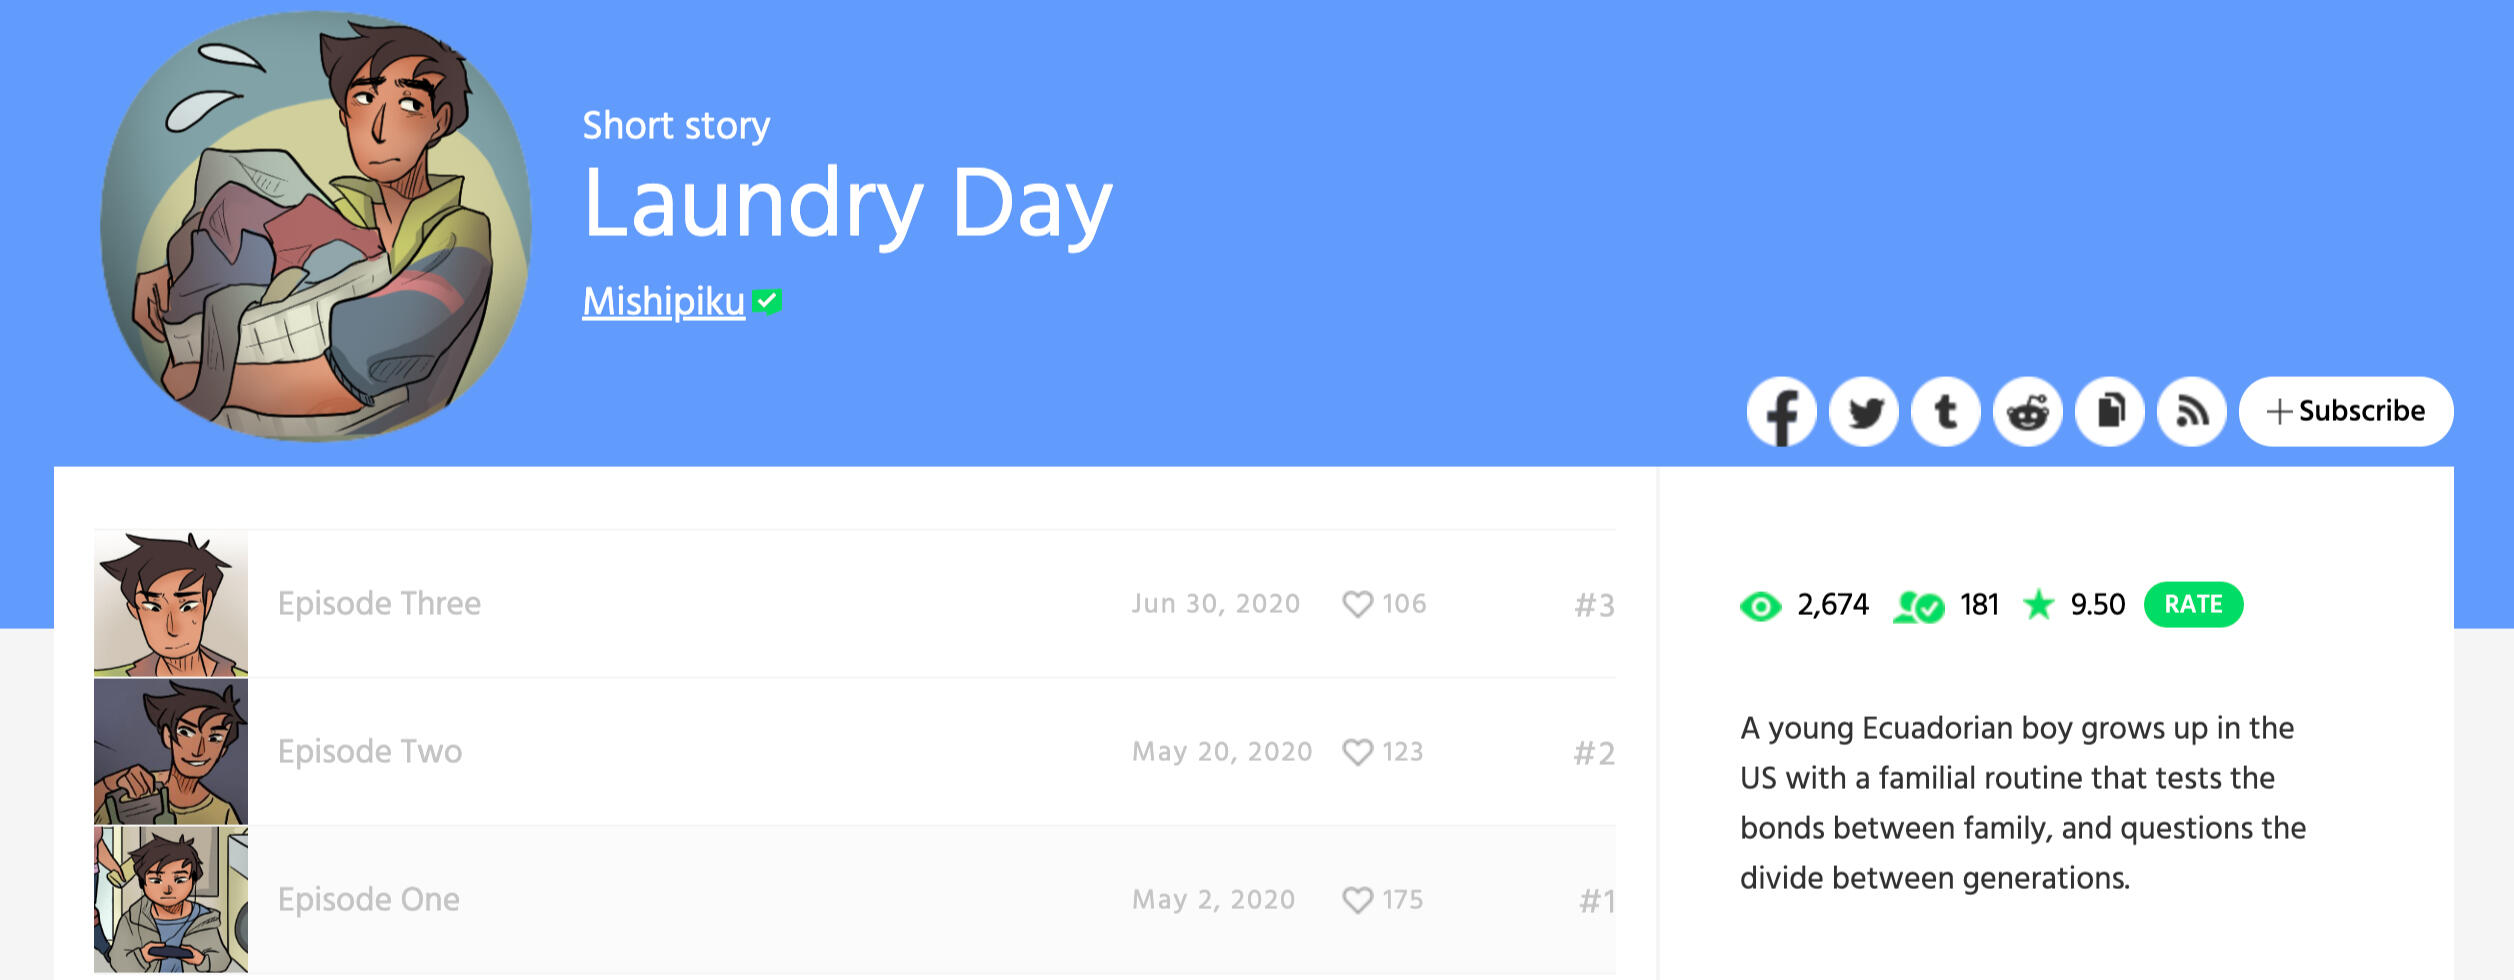Screen dimensions: 2514x980
Task: Share the comic on Twitter
Action: click(x=1863, y=411)
